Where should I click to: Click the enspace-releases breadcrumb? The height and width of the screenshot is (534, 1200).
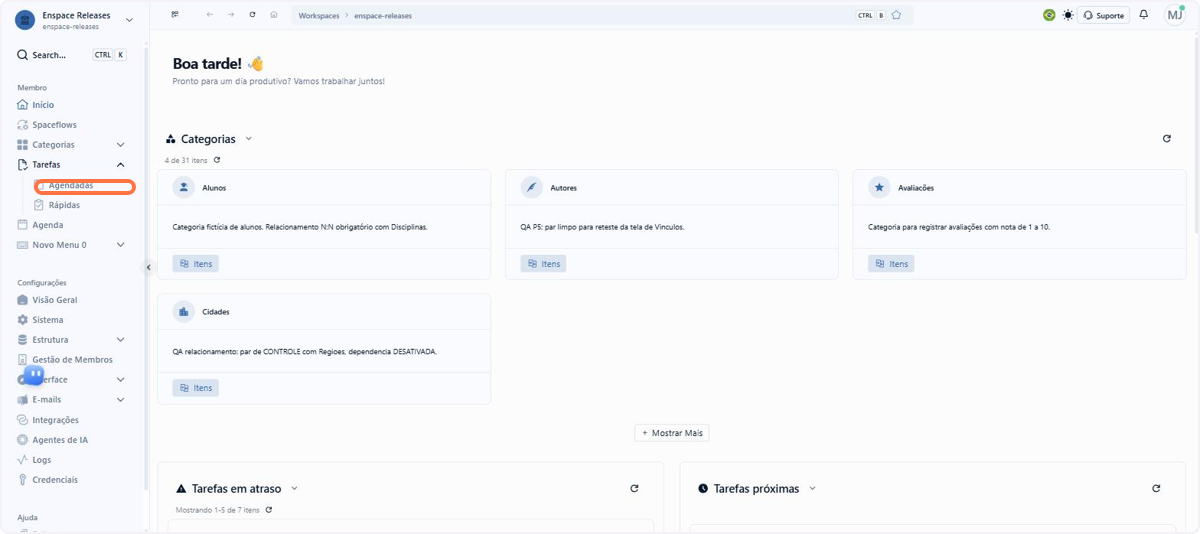click(383, 16)
